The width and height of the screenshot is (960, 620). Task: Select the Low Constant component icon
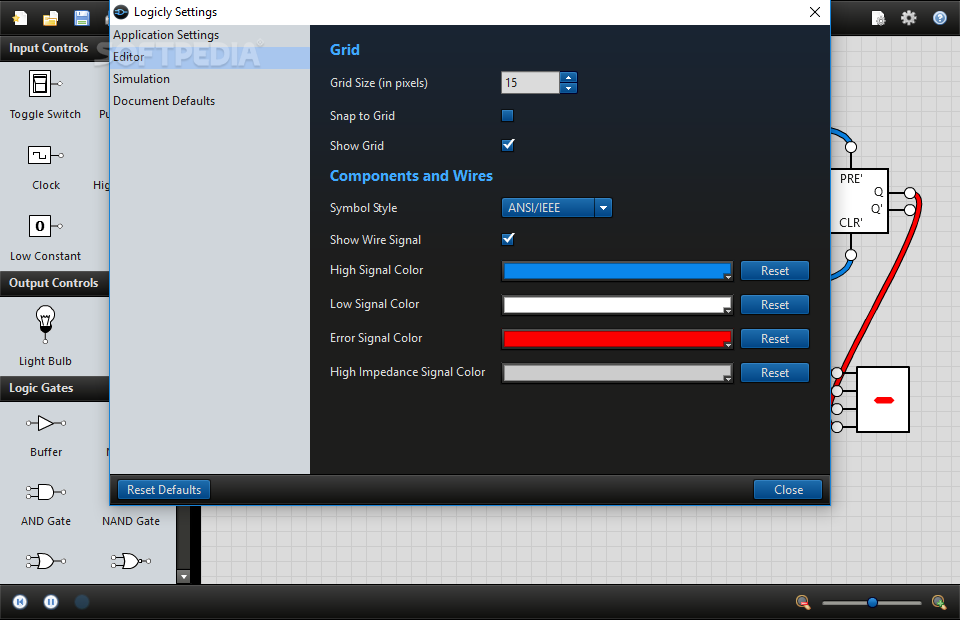pos(45,226)
